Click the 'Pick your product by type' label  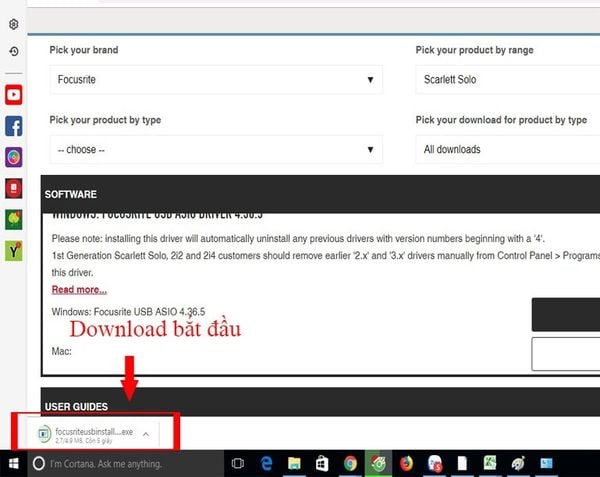pos(105,120)
